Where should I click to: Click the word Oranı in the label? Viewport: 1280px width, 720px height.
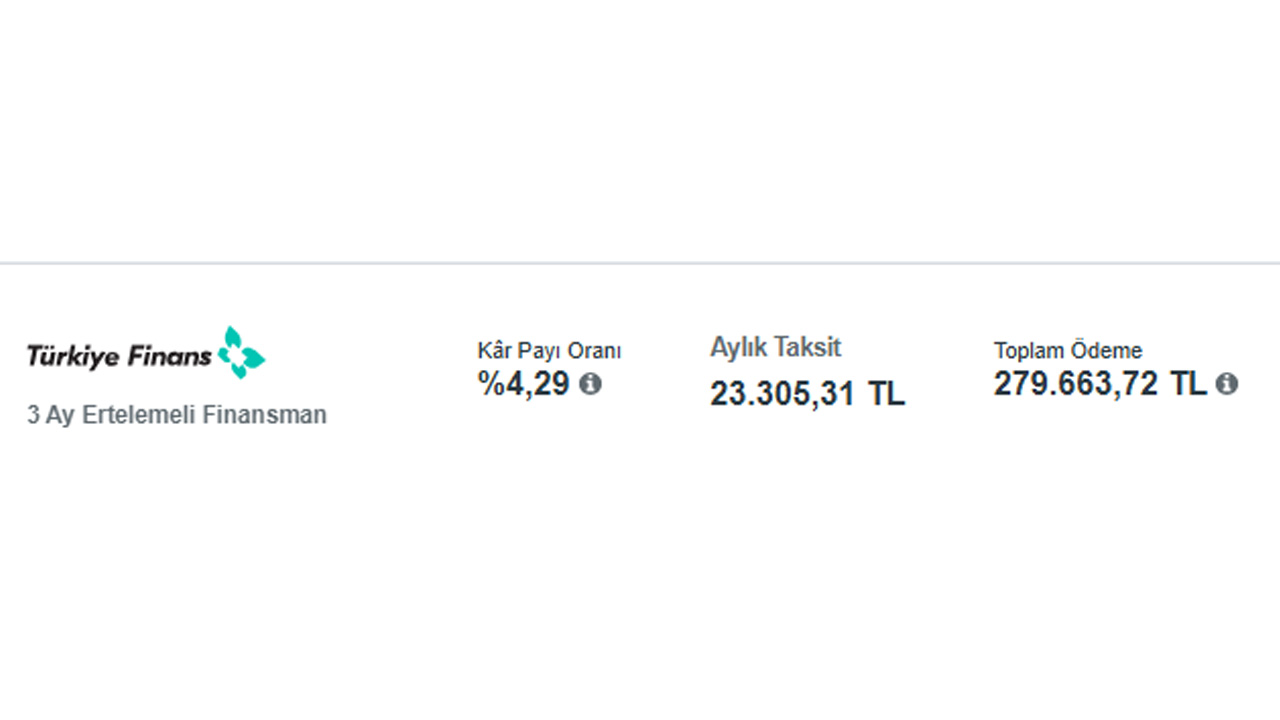(x=595, y=351)
